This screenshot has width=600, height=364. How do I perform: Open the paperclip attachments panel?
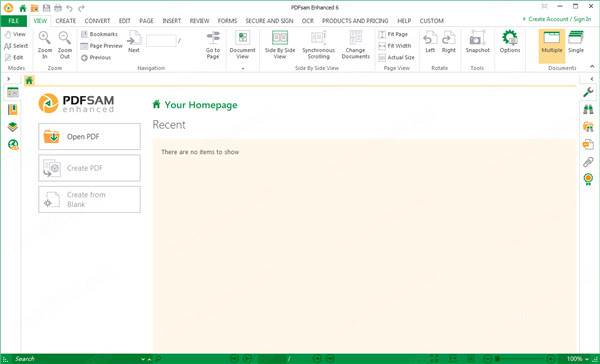point(588,162)
